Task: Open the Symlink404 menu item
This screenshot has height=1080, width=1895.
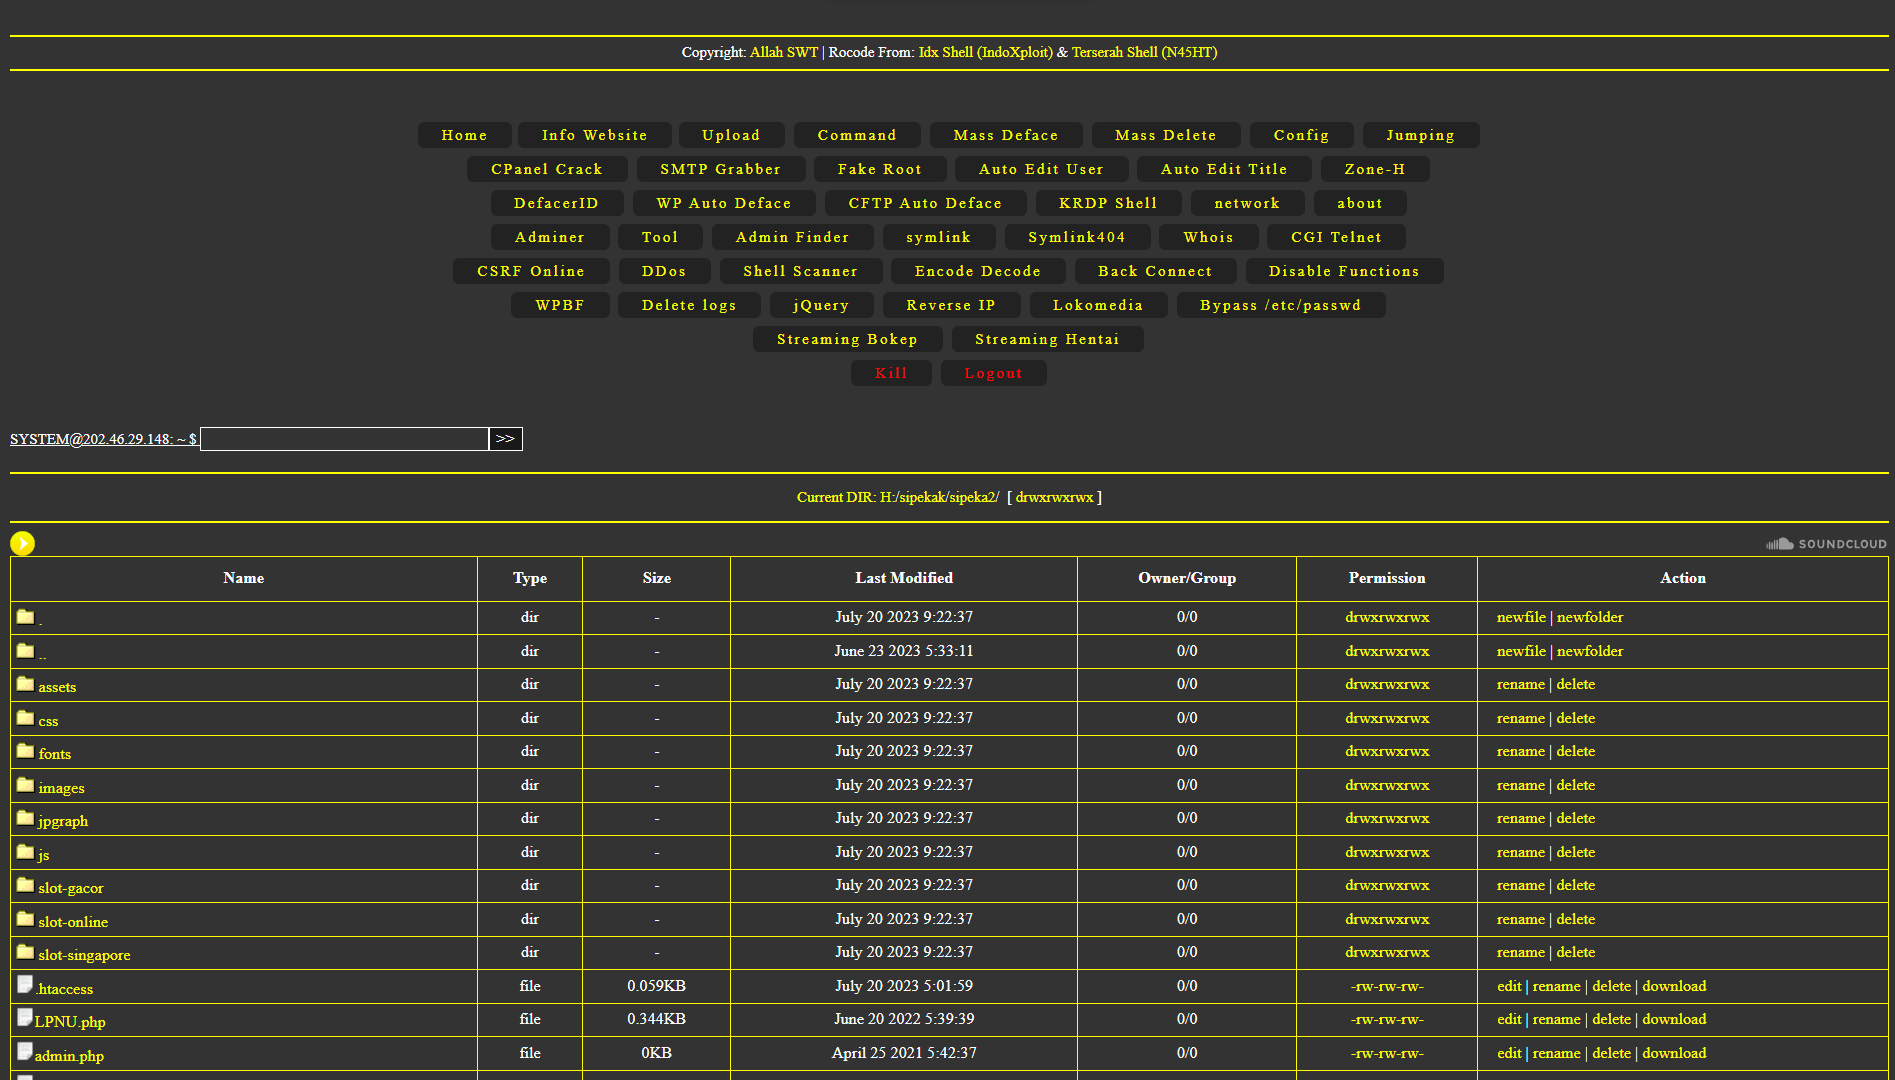Action: pyautogui.click(x=1077, y=237)
